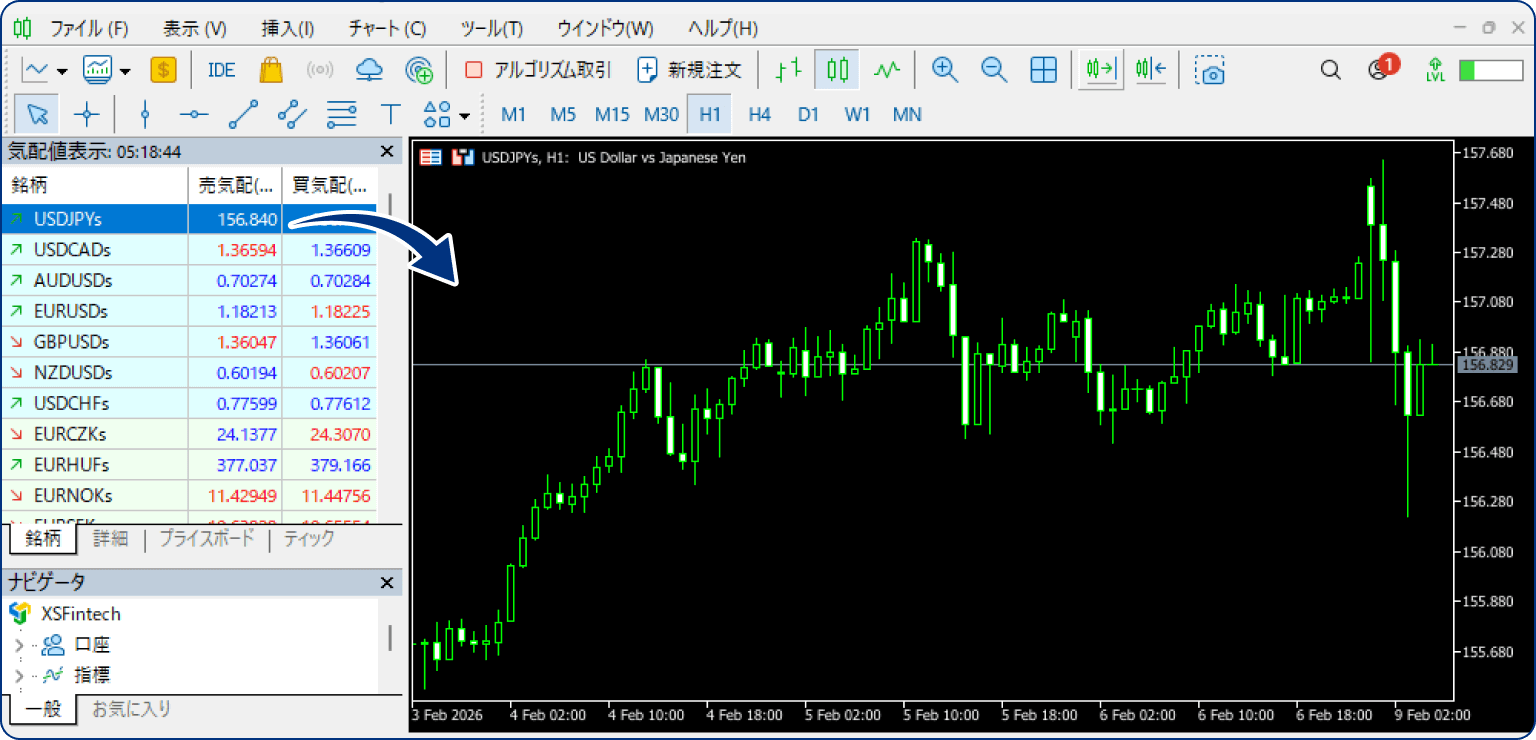Select the H4 timeframe button
The height and width of the screenshot is (740, 1536).
point(759,114)
